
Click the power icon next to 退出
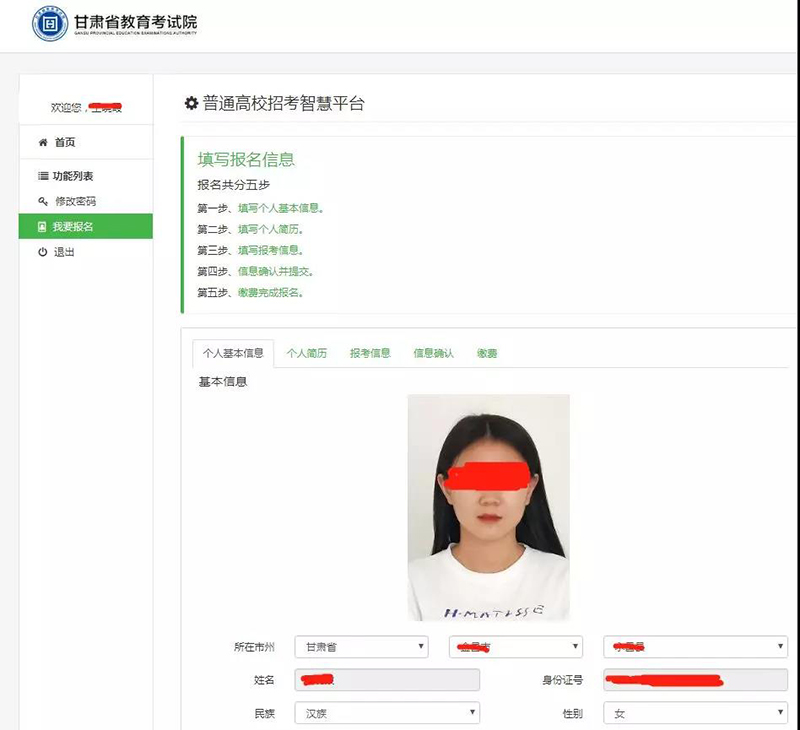coord(43,252)
